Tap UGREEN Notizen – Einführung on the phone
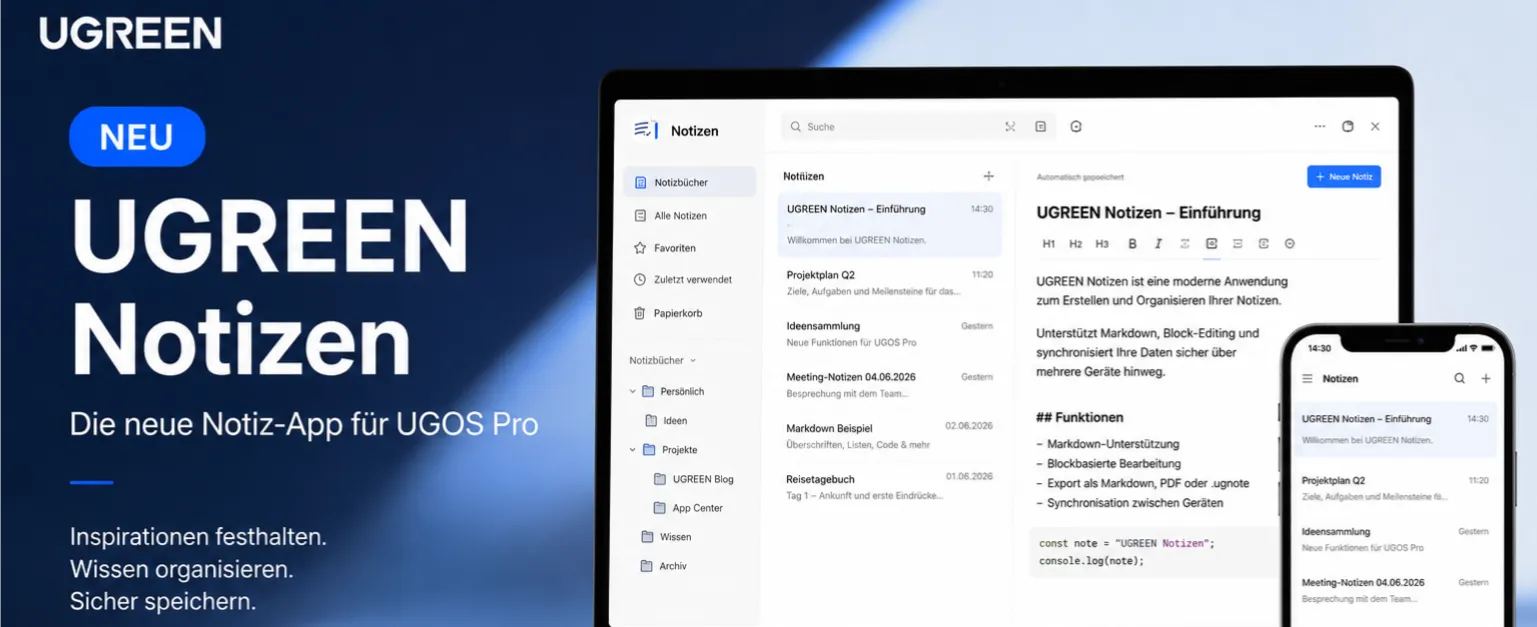This screenshot has height=627, width=1537. click(1395, 429)
